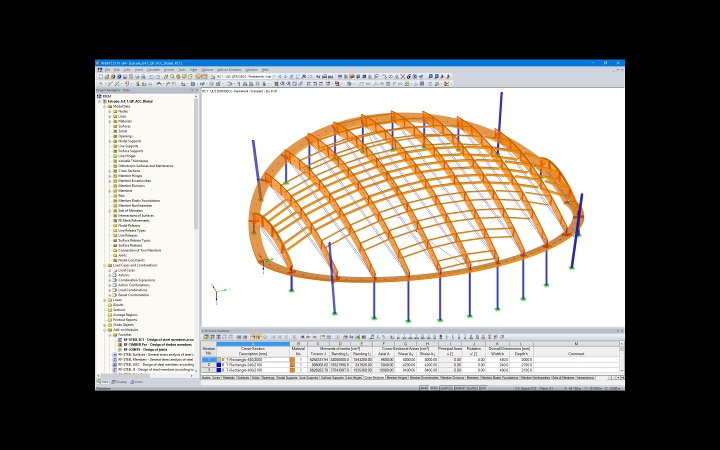Toggle DXF in the status bar

tap(483, 388)
